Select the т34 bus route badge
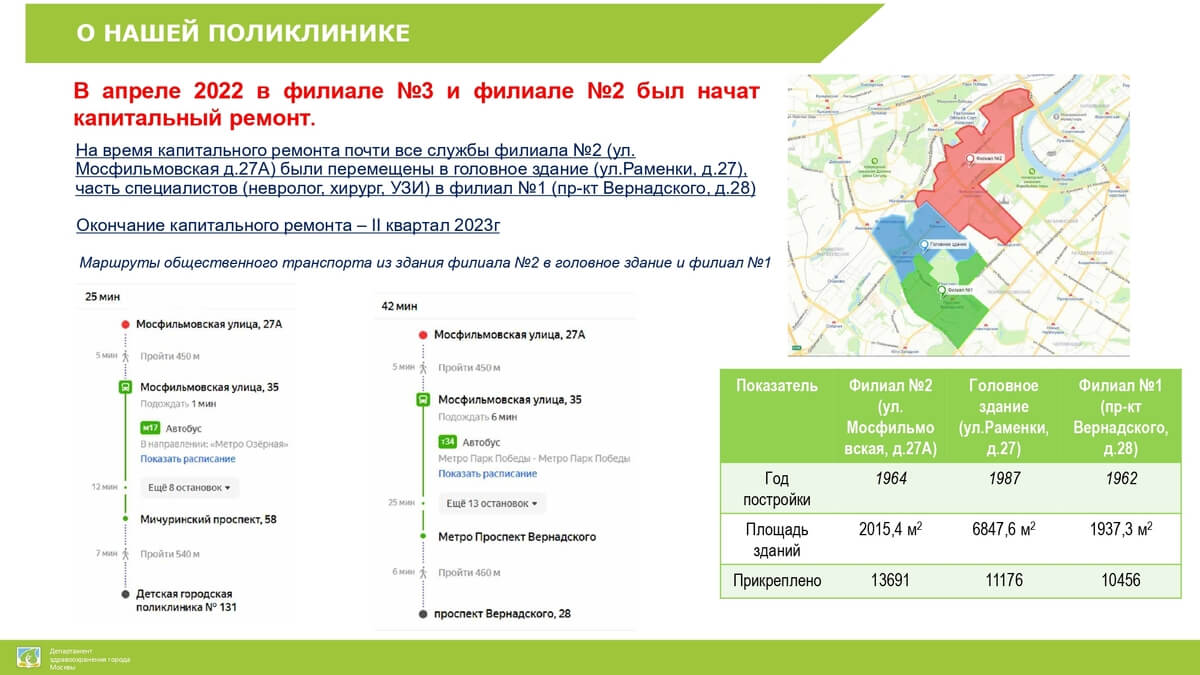Screen dimensions: 1200x675 (x=446, y=442)
